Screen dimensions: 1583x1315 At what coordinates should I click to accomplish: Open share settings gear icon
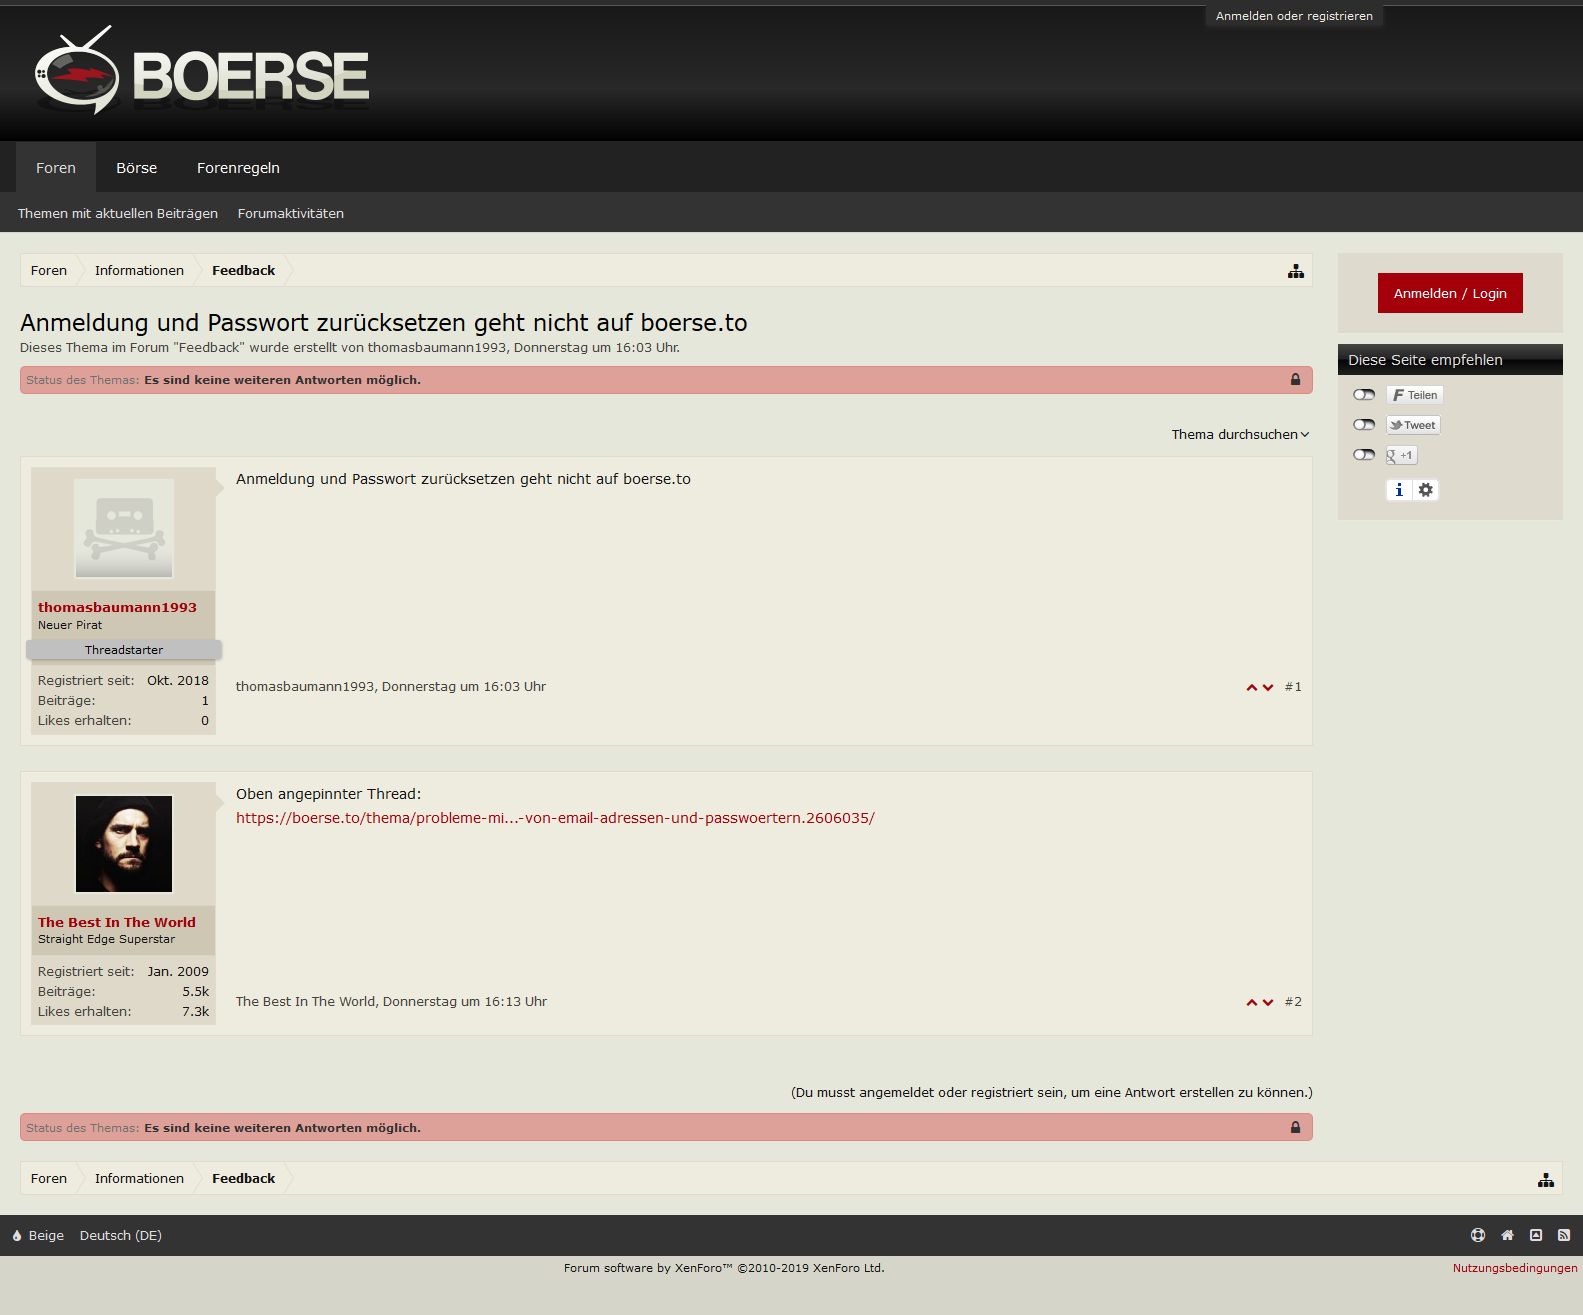pyautogui.click(x=1426, y=490)
